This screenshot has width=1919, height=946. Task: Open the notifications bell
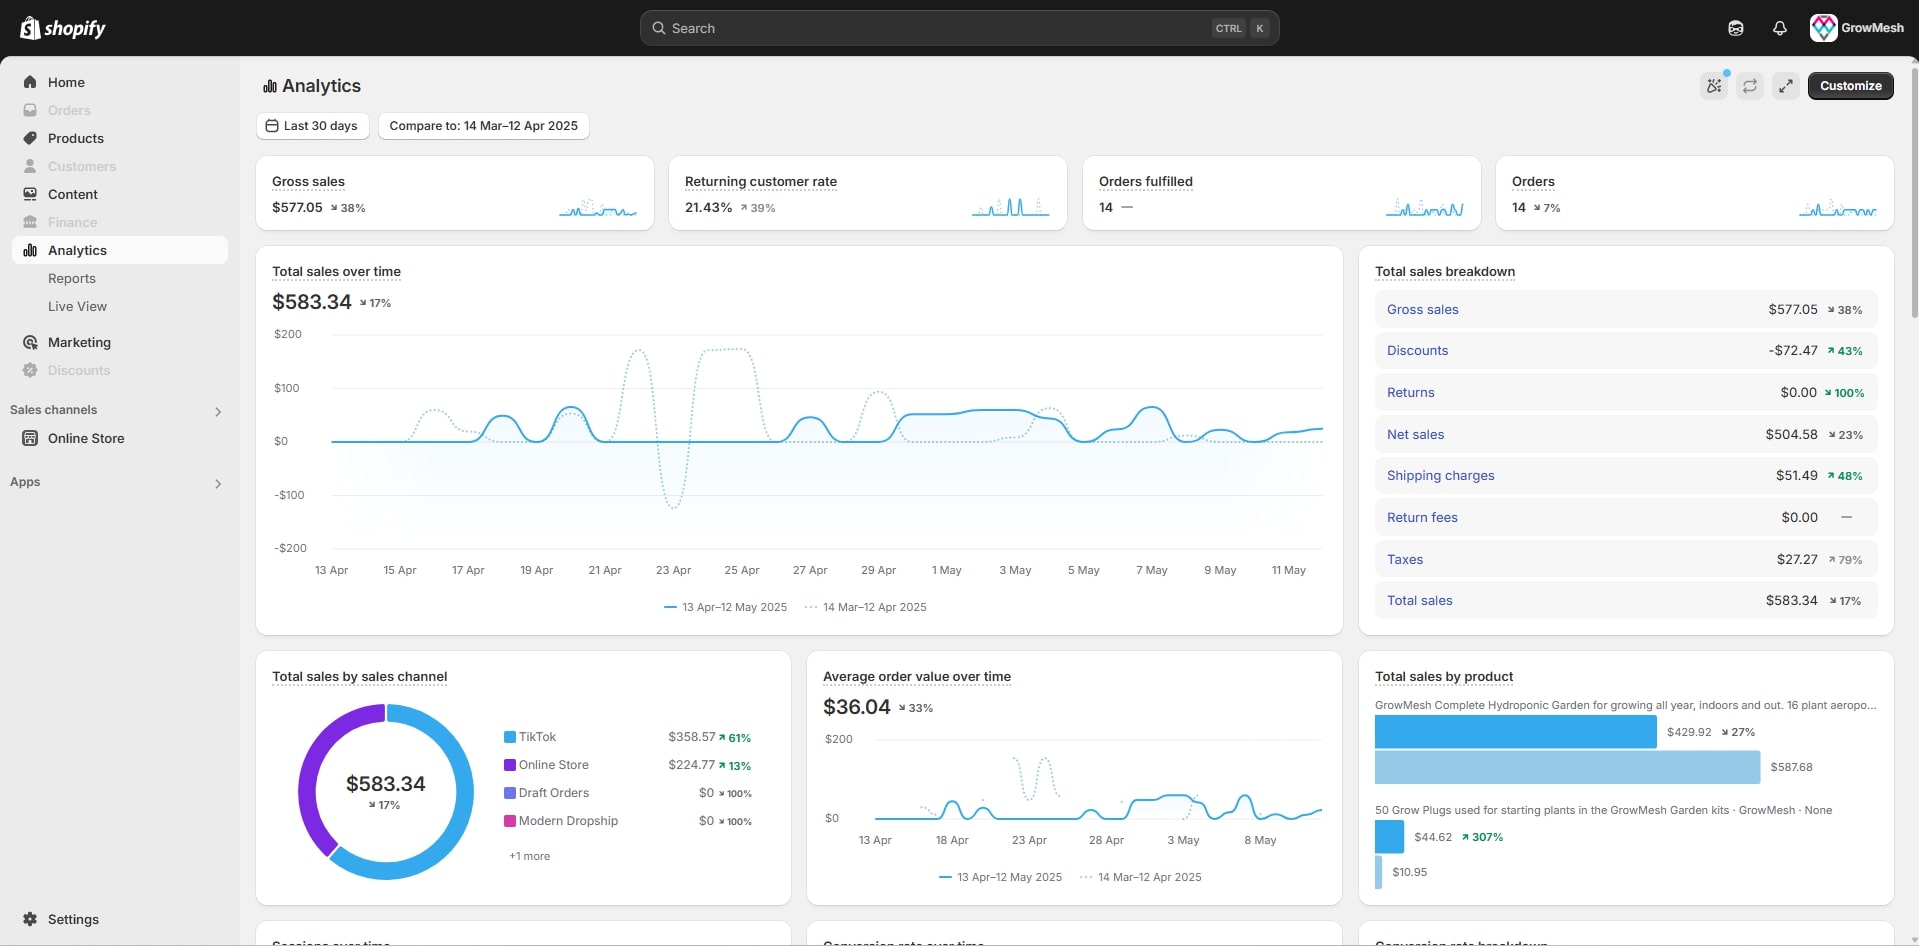[1779, 28]
